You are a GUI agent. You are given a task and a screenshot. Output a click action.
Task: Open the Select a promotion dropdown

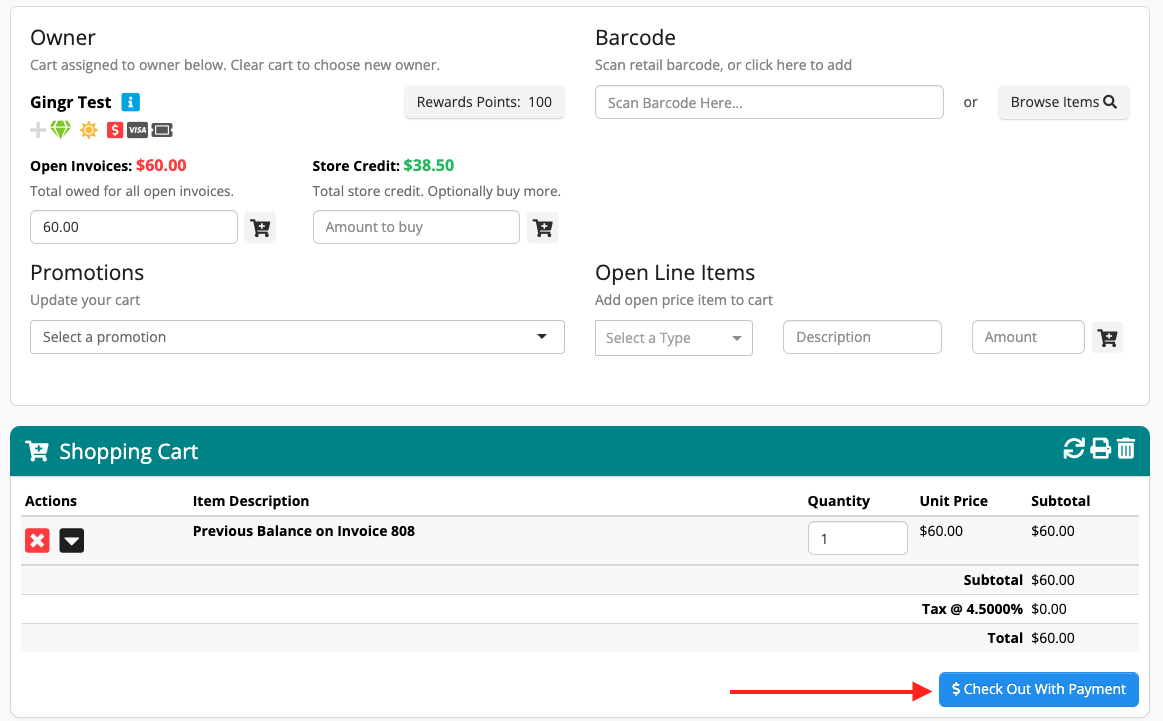point(297,337)
